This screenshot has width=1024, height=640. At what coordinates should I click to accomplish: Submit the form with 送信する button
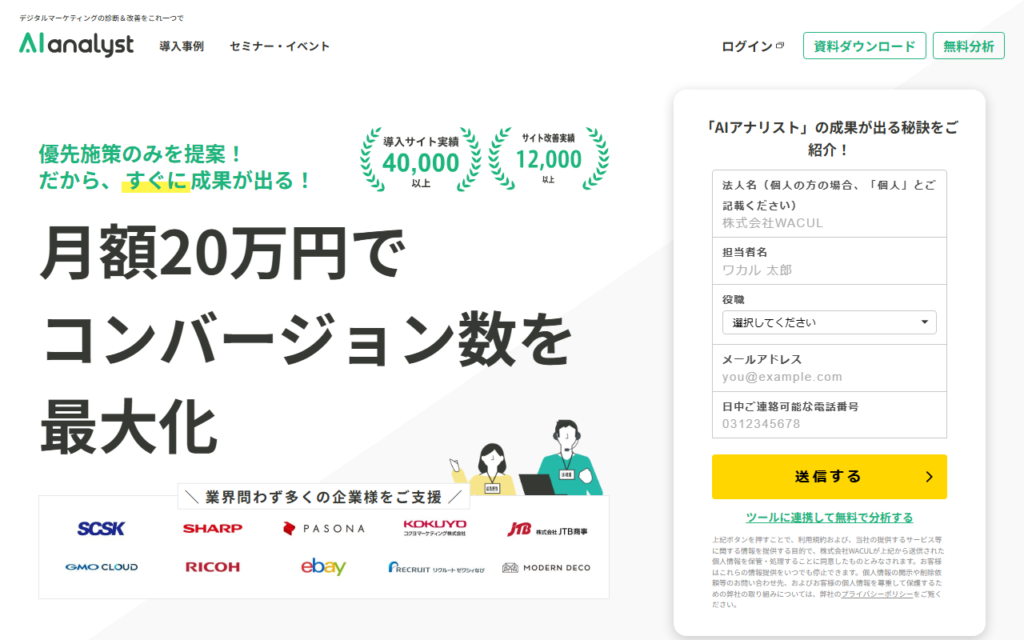[x=829, y=477]
